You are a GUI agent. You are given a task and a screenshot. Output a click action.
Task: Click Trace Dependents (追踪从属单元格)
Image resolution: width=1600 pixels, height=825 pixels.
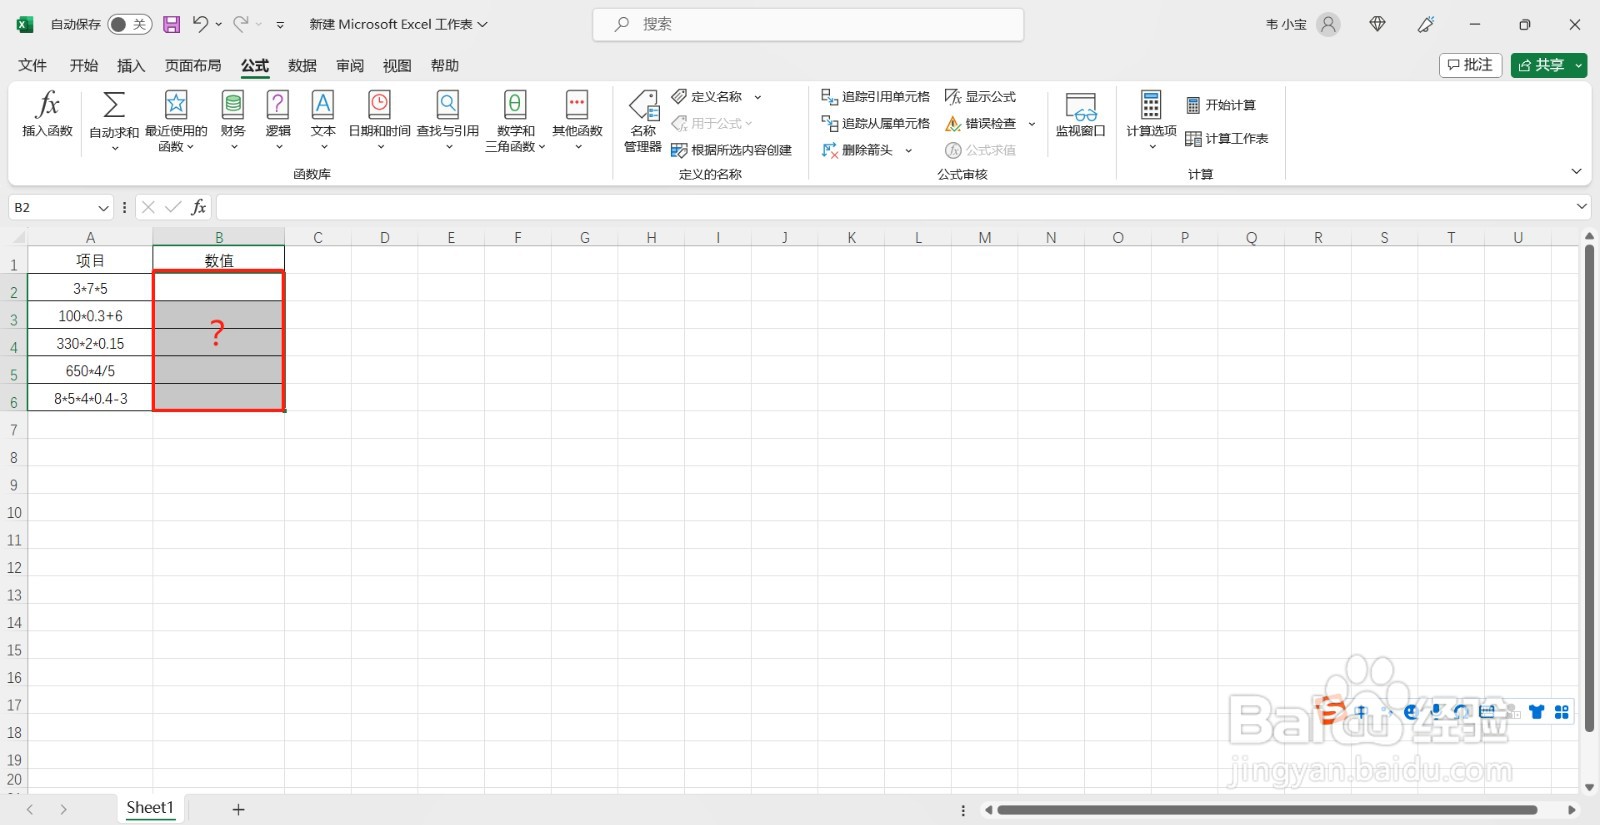[x=876, y=123]
